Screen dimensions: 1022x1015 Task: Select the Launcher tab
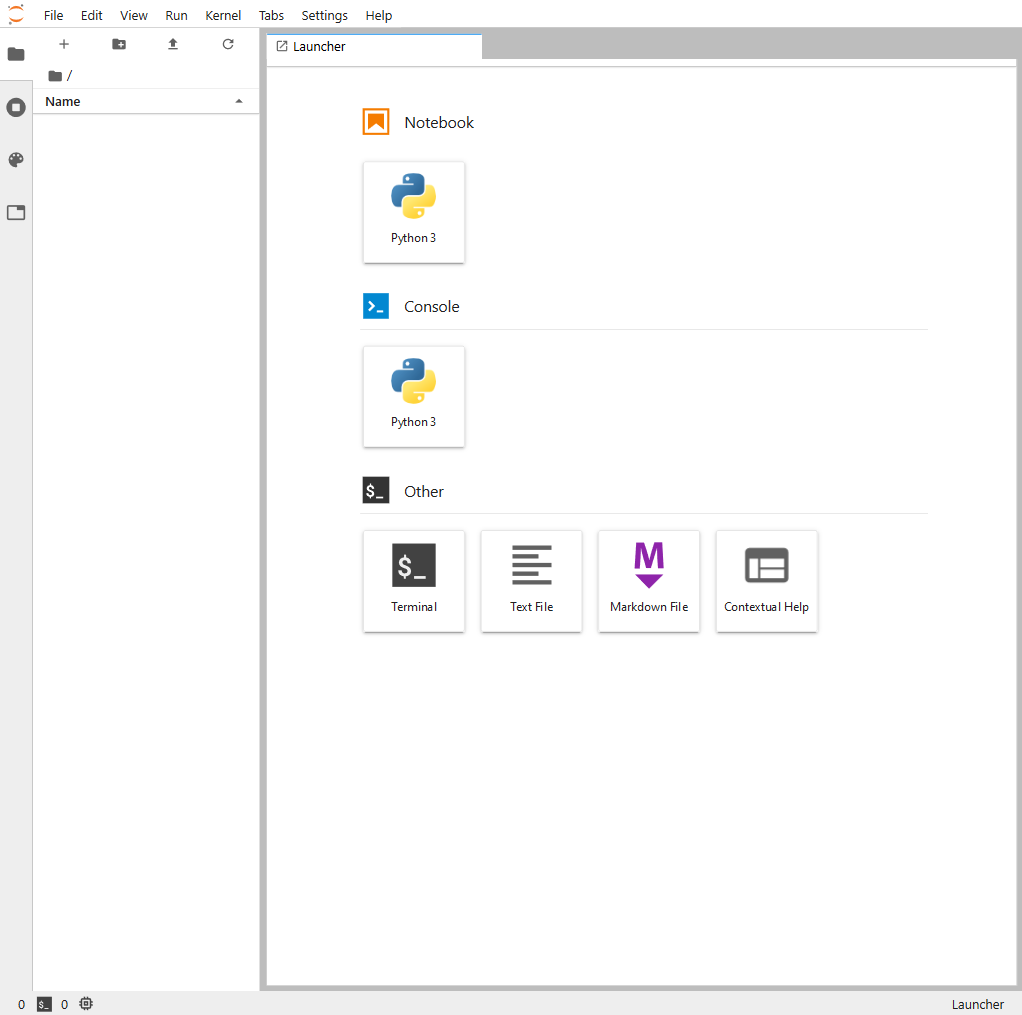[373, 46]
